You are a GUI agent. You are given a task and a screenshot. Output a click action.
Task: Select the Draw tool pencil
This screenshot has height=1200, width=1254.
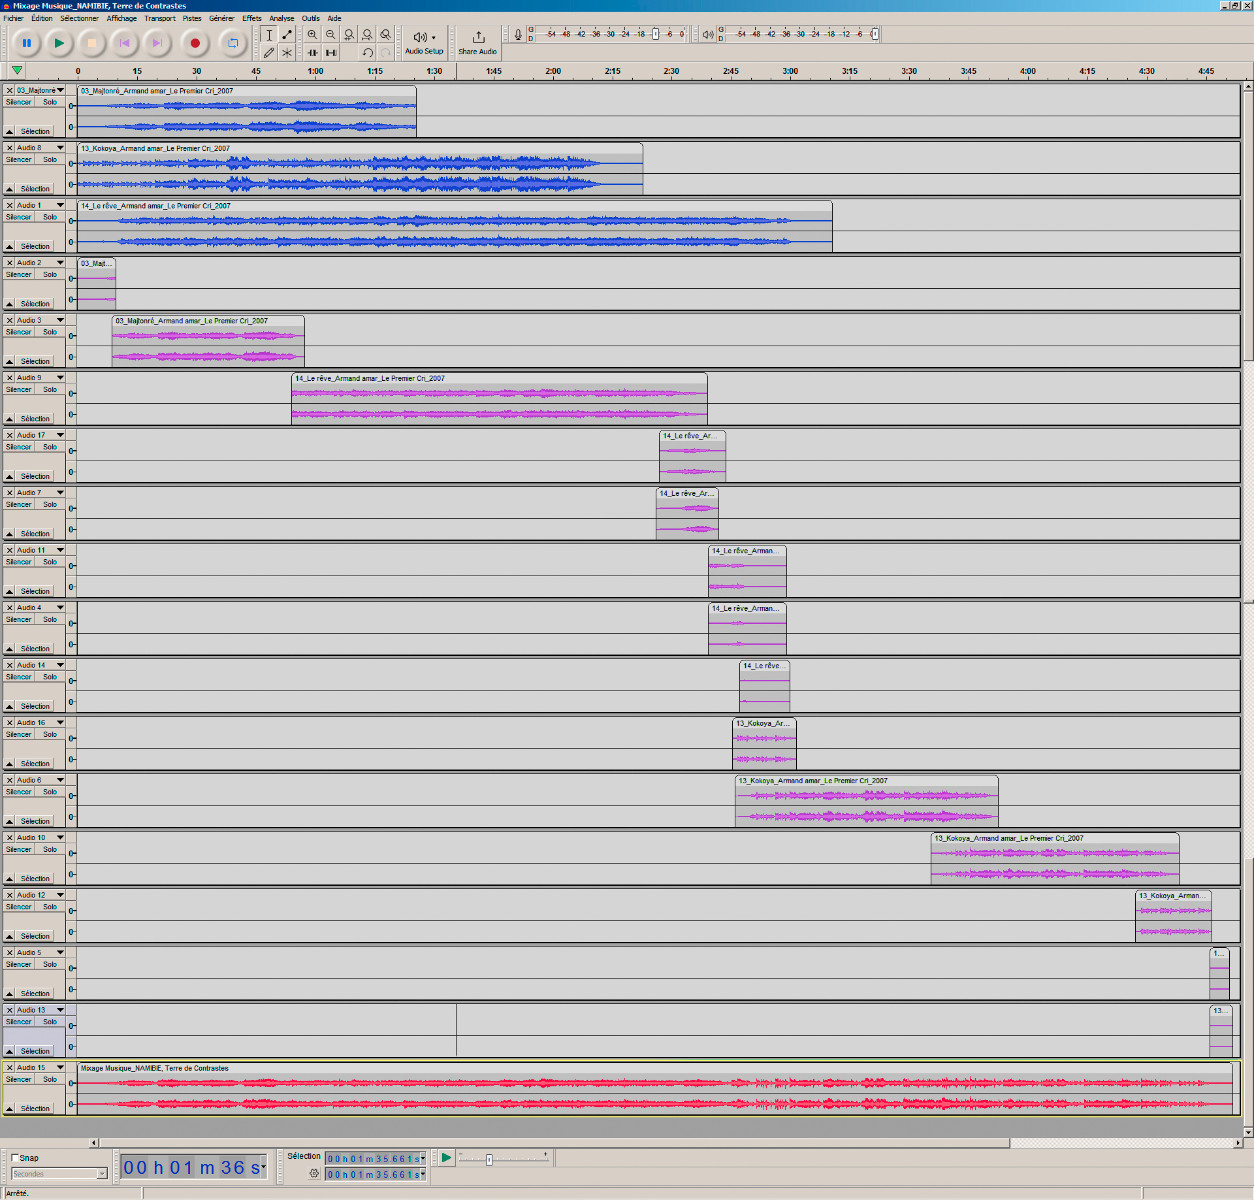click(x=269, y=52)
